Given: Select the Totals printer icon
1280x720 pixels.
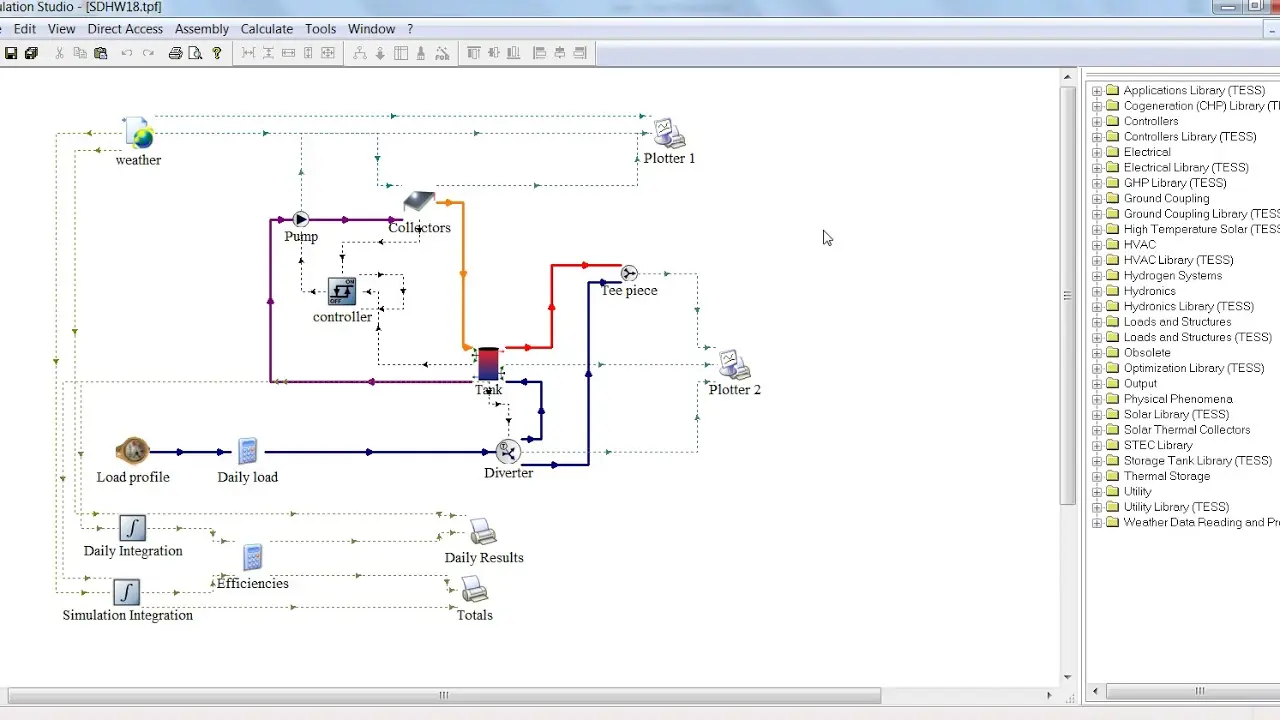Looking at the screenshot, I should (x=474, y=590).
